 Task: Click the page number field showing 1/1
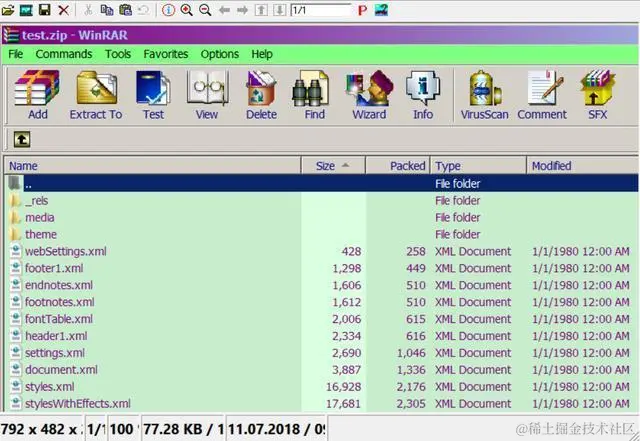coord(321,10)
